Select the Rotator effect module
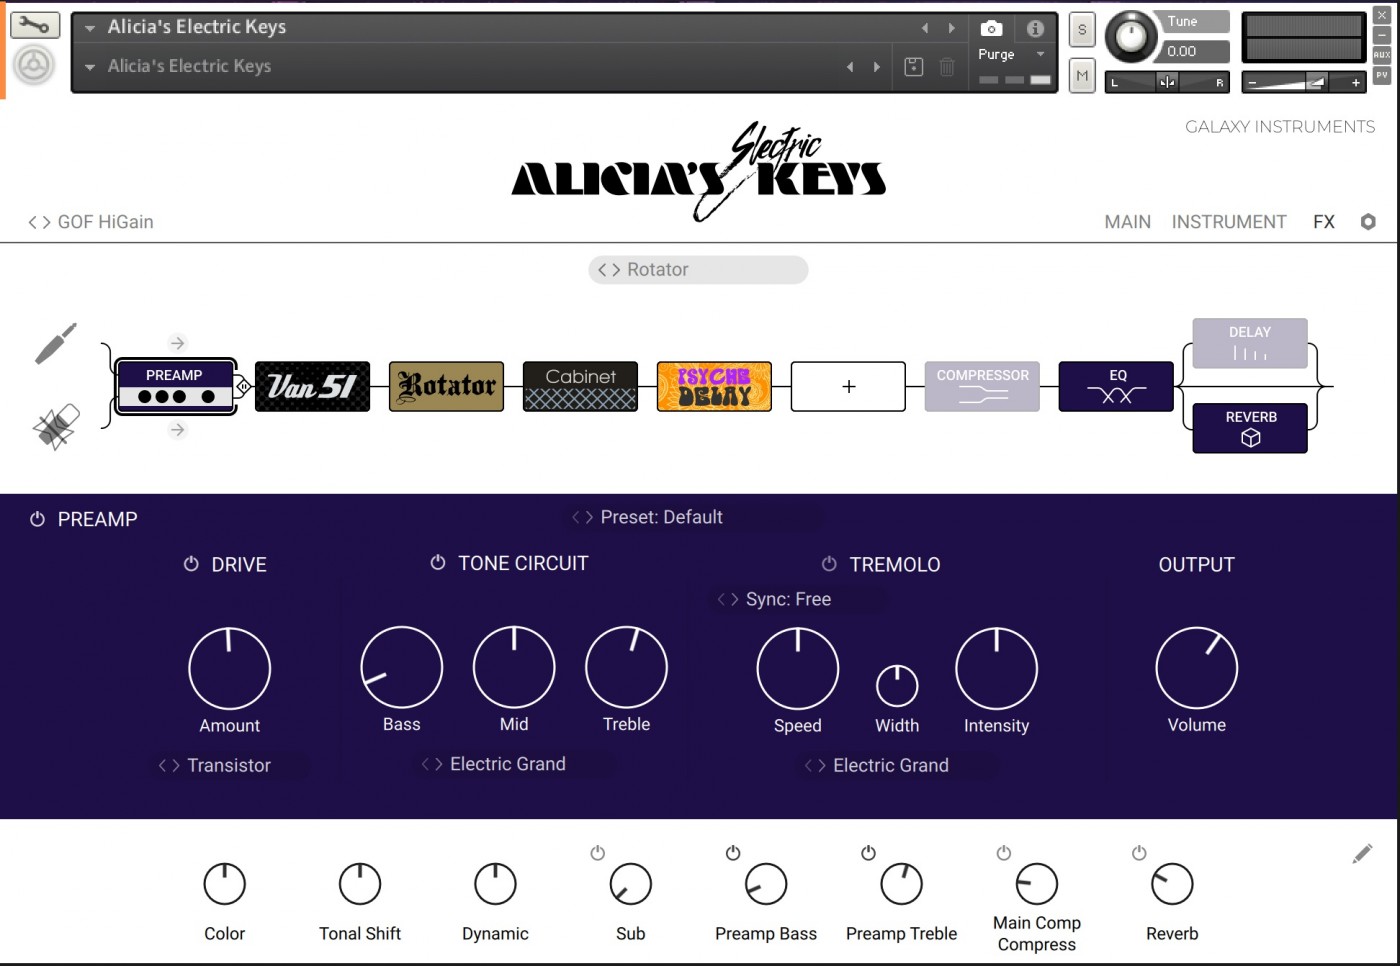The height and width of the screenshot is (966, 1400). pyautogui.click(x=446, y=386)
